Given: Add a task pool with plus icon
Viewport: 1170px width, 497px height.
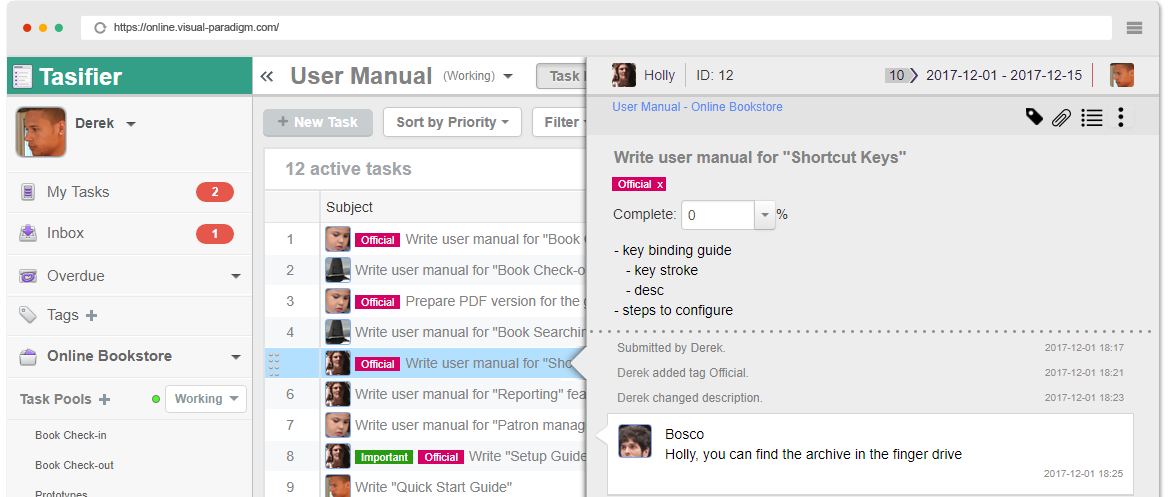Looking at the screenshot, I should pyautogui.click(x=104, y=399).
